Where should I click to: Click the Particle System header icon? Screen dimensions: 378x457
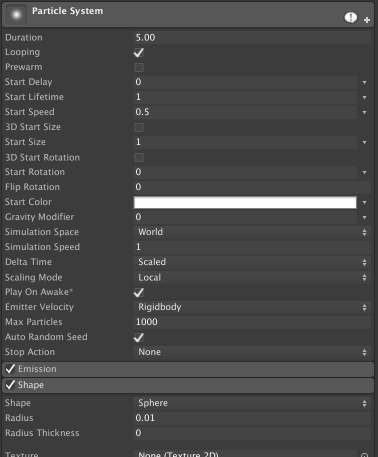[16, 15]
